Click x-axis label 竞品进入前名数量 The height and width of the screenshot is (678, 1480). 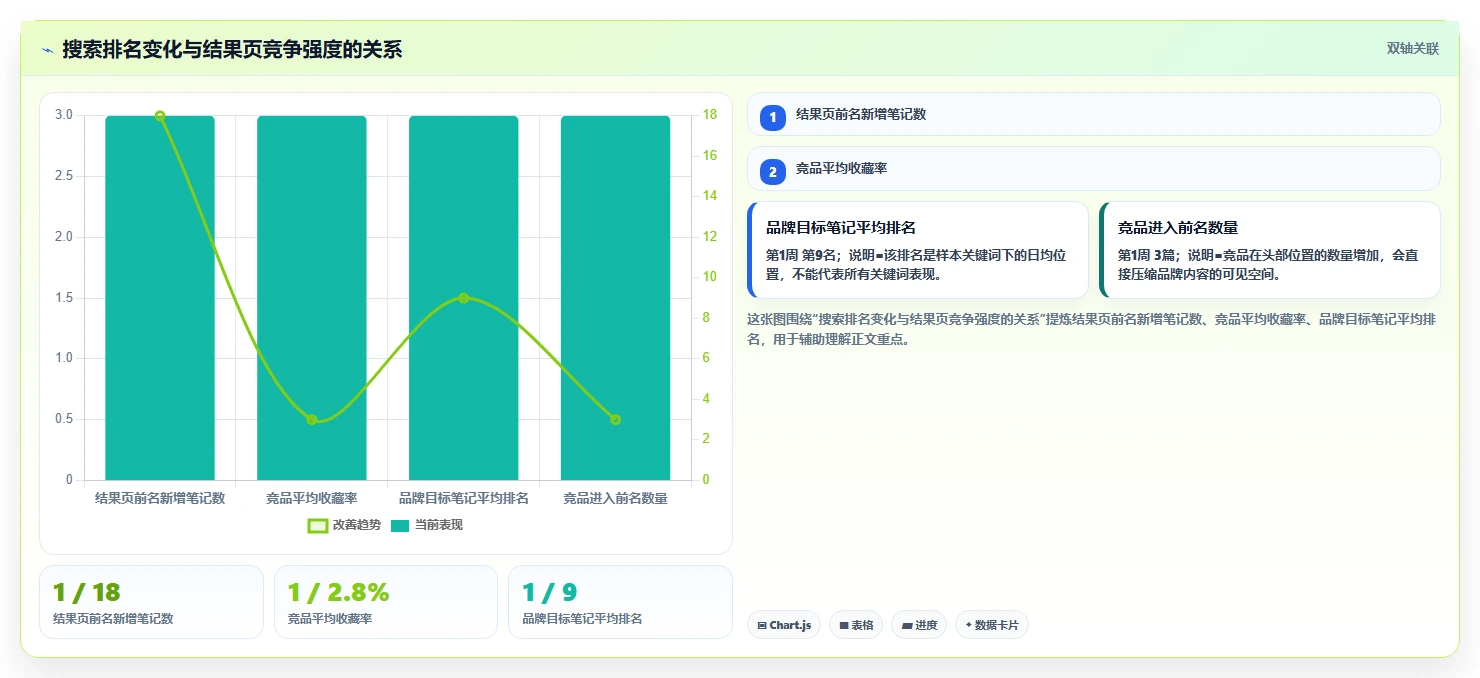coord(615,498)
